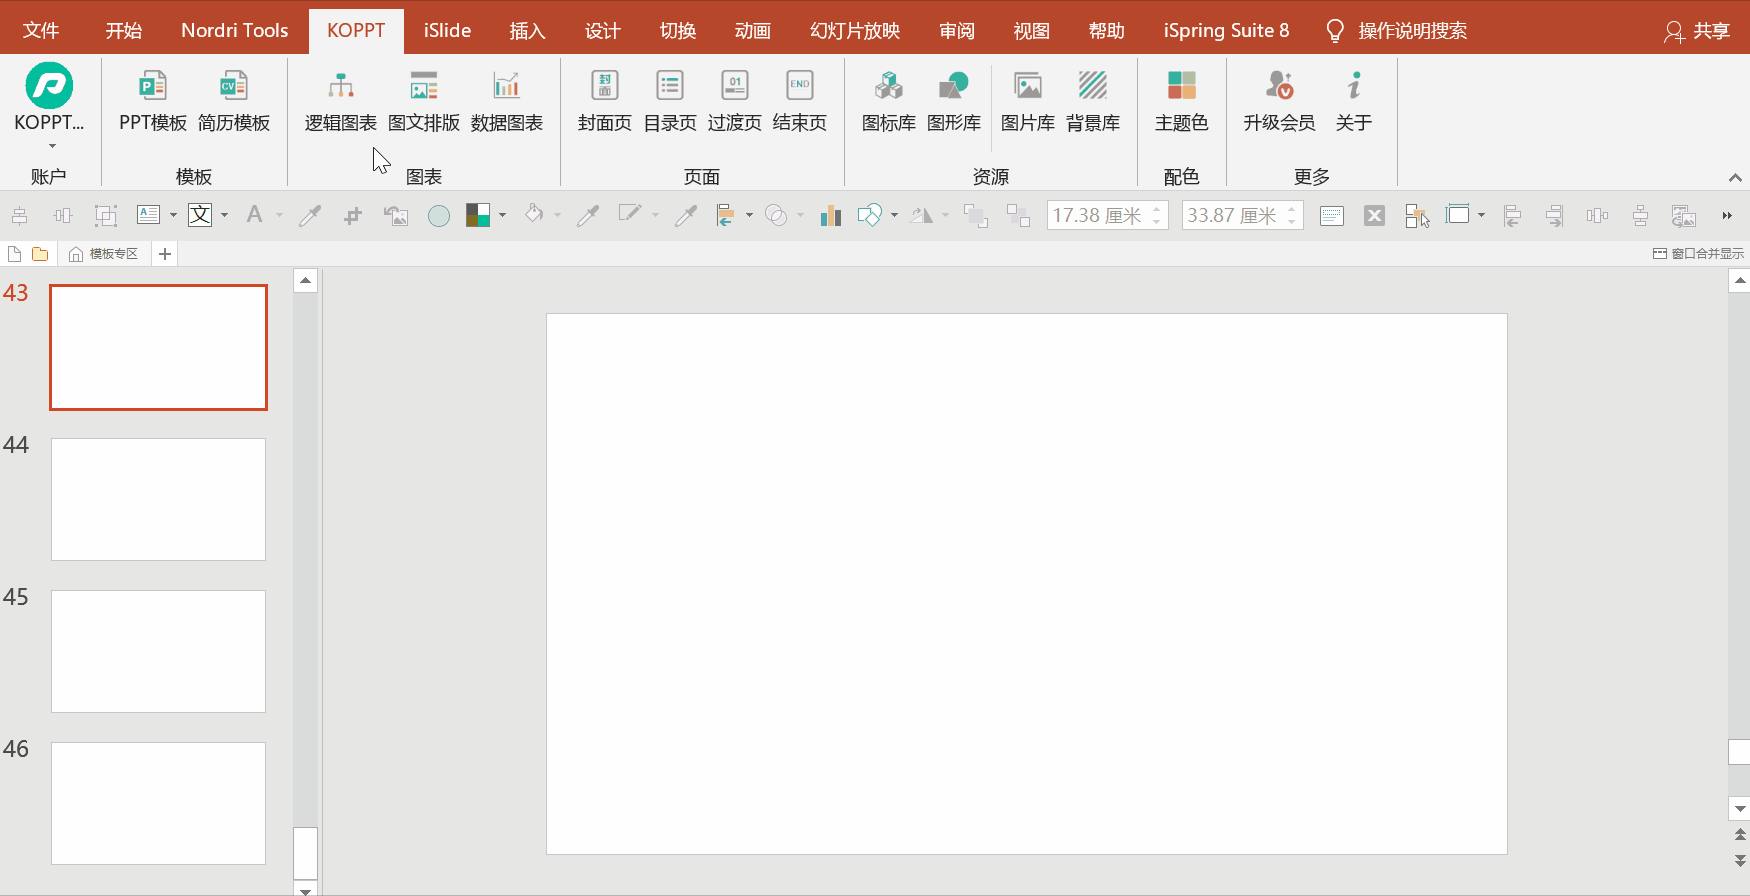Viewport: 1750px width, 896px height.
Task: Click the 共享 share button
Action: click(x=1697, y=31)
